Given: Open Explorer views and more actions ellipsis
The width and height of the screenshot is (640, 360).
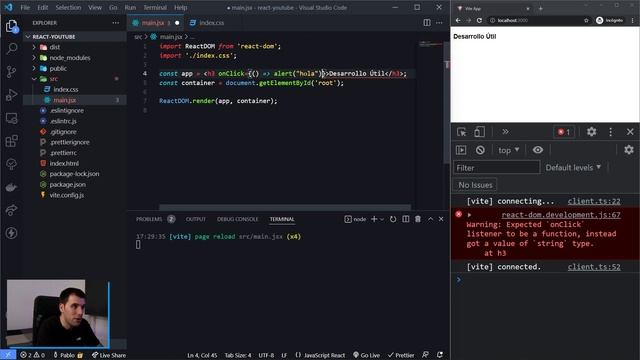Looking at the screenshot, I should [116, 23].
